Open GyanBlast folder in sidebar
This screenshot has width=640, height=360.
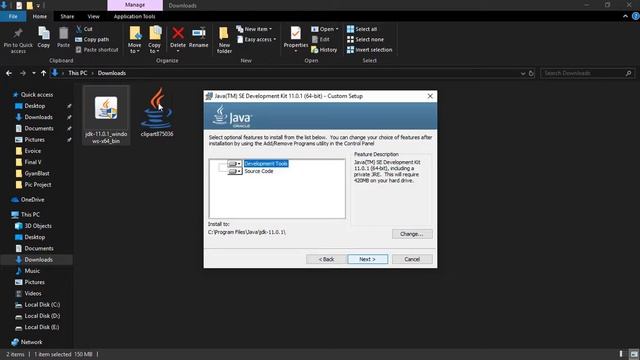point(37,173)
